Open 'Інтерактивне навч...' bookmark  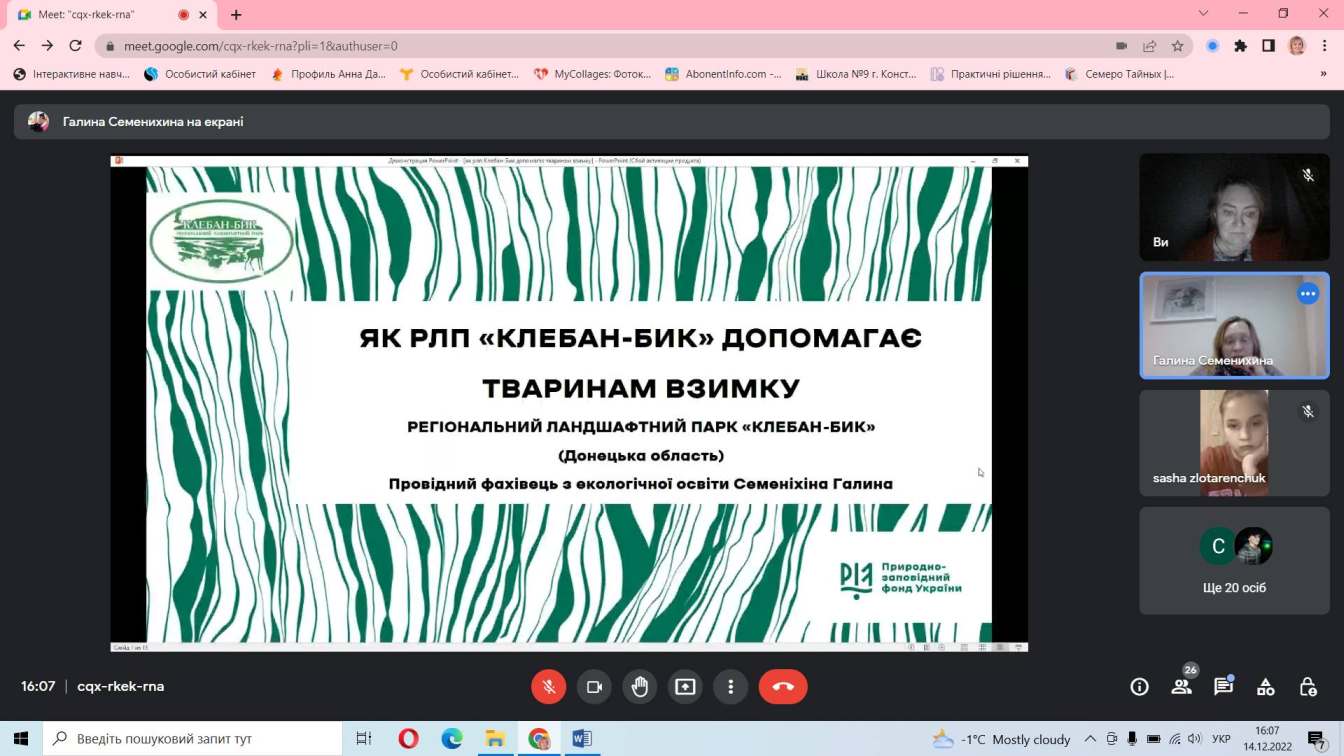click(72, 74)
